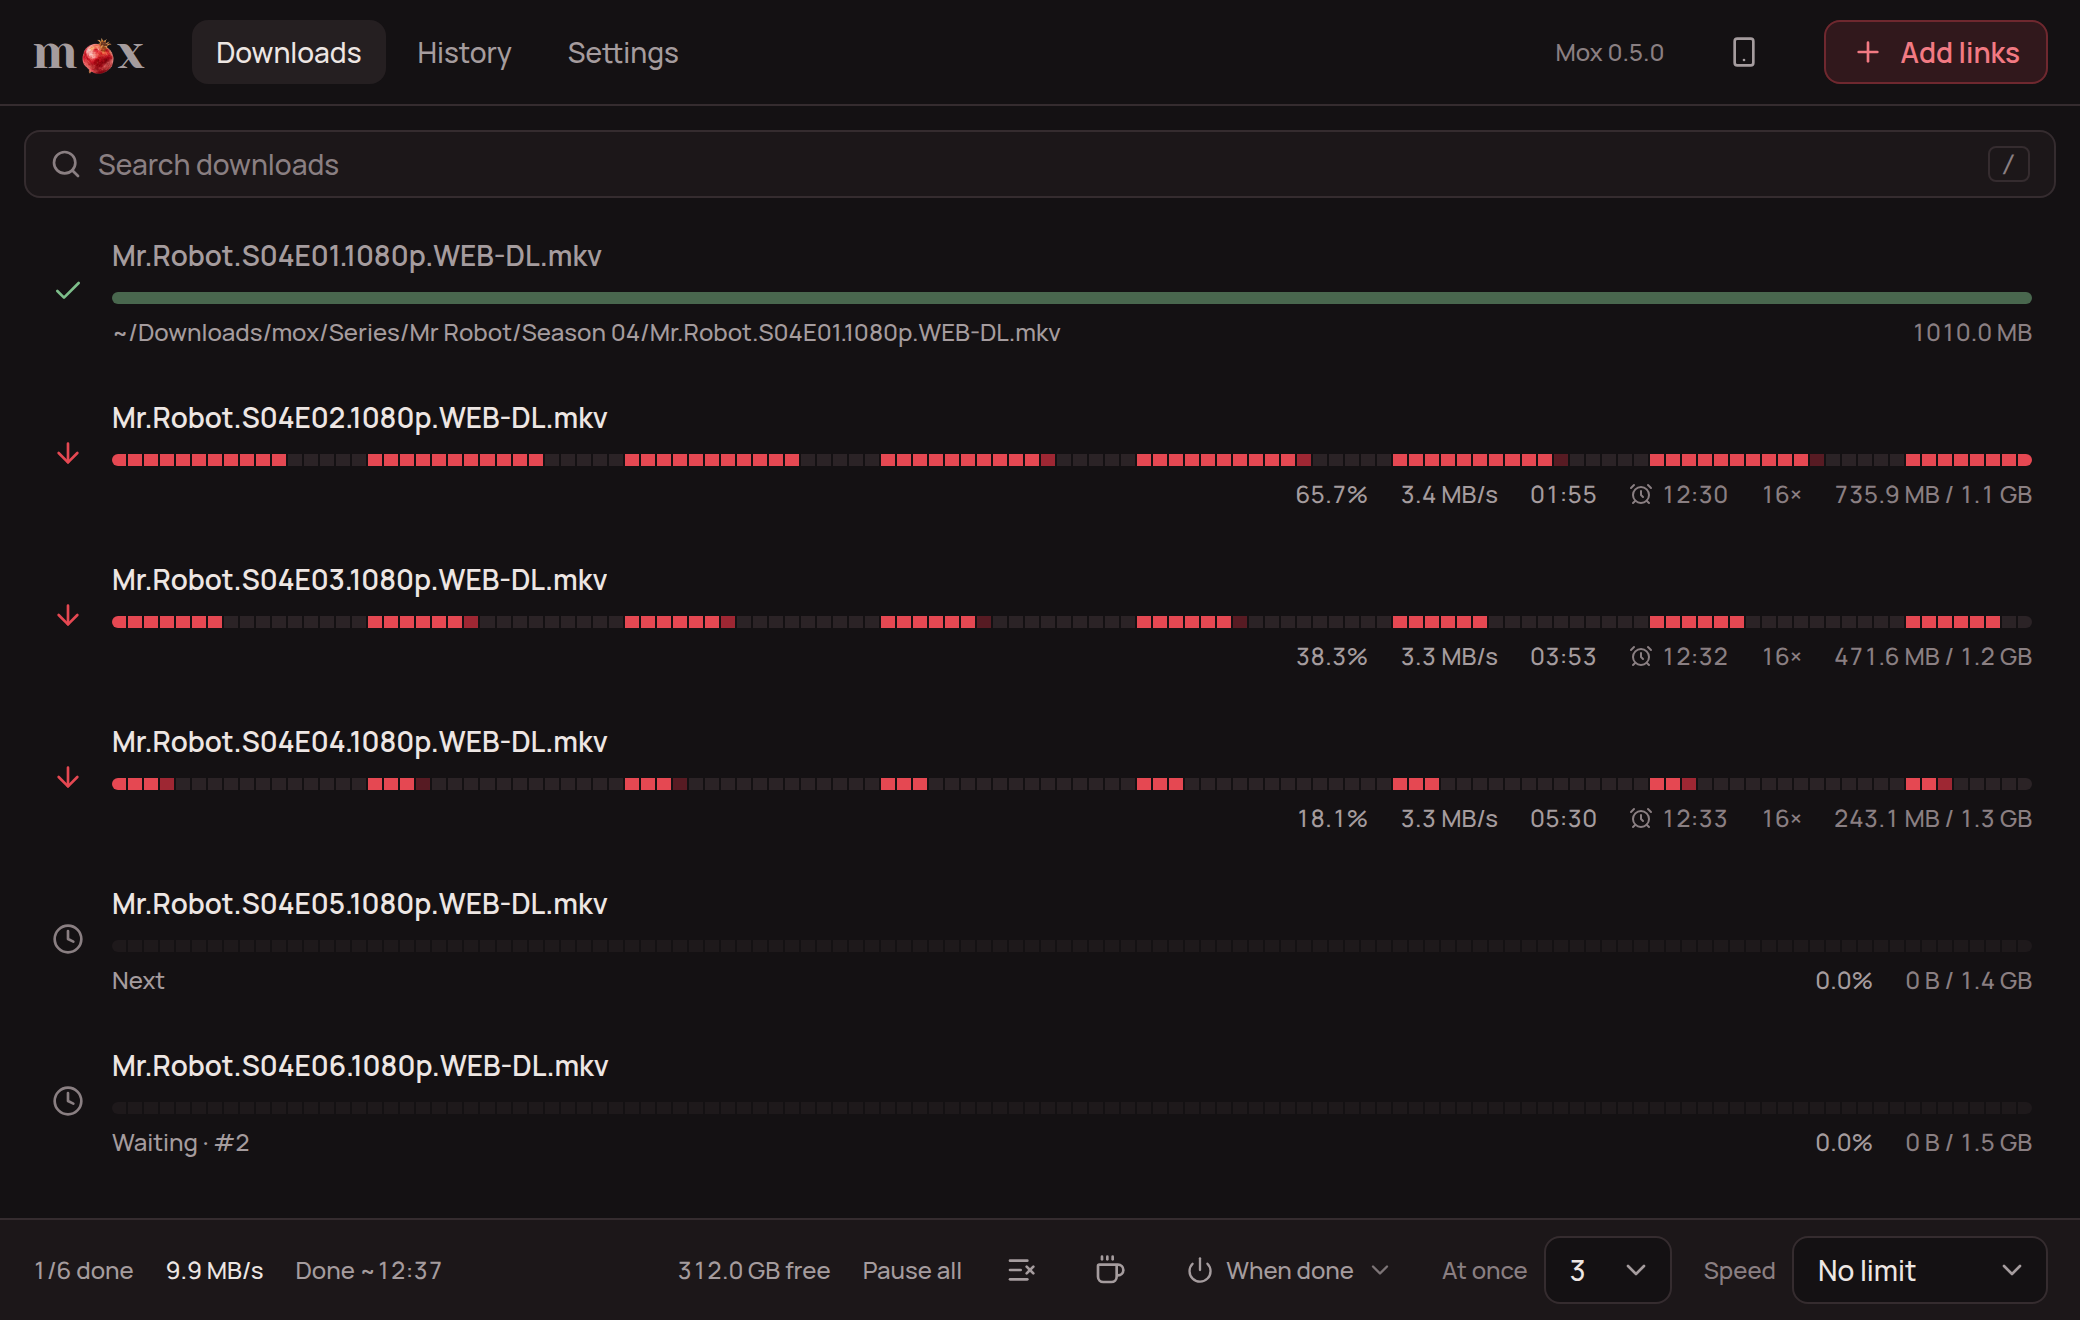Click the download arrow for S04E02

point(68,454)
